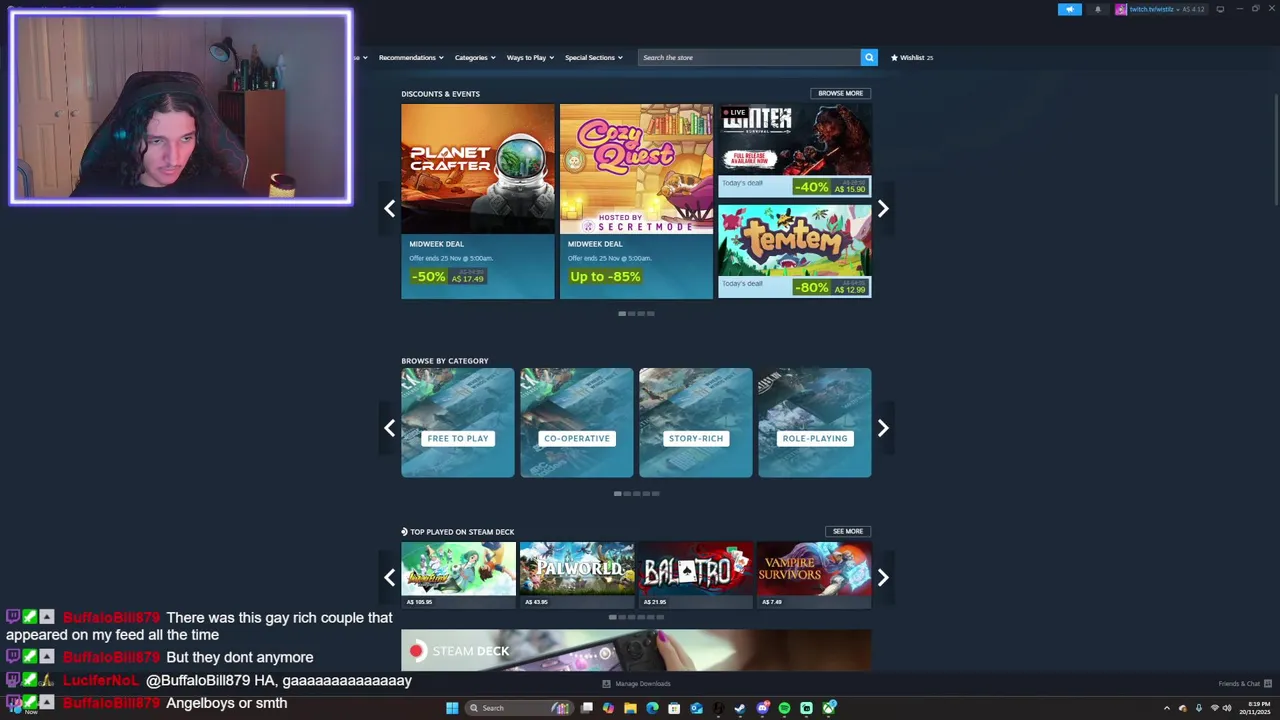The image size is (1280, 720).
Task: Launch Microsoft Edge from the taskbar
Action: 652,708
